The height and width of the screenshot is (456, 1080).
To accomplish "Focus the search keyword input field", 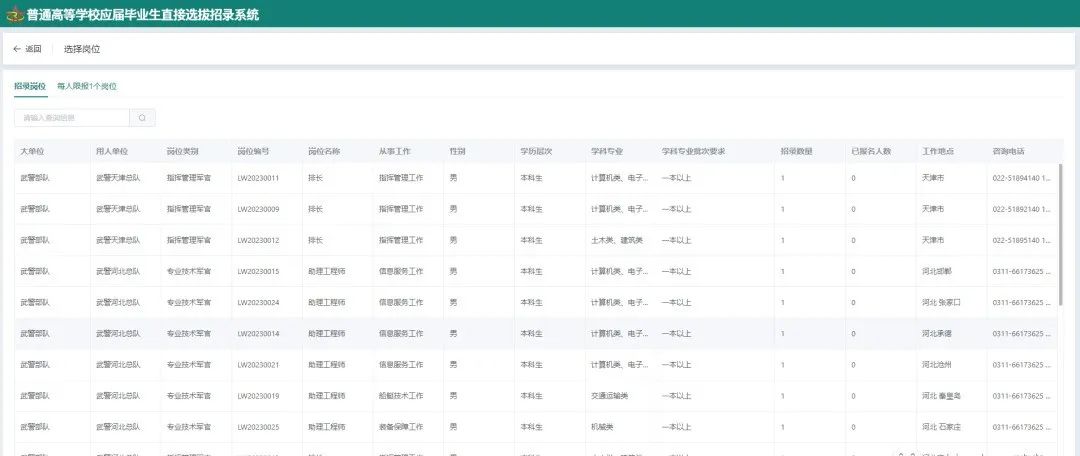I will (x=70, y=118).
